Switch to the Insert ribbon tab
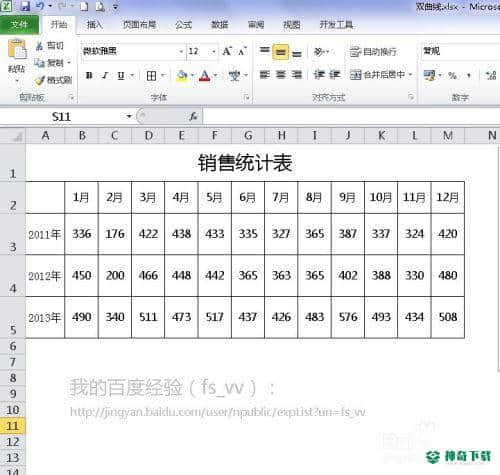Image resolution: width=500 pixels, height=475 pixels. (95, 24)
